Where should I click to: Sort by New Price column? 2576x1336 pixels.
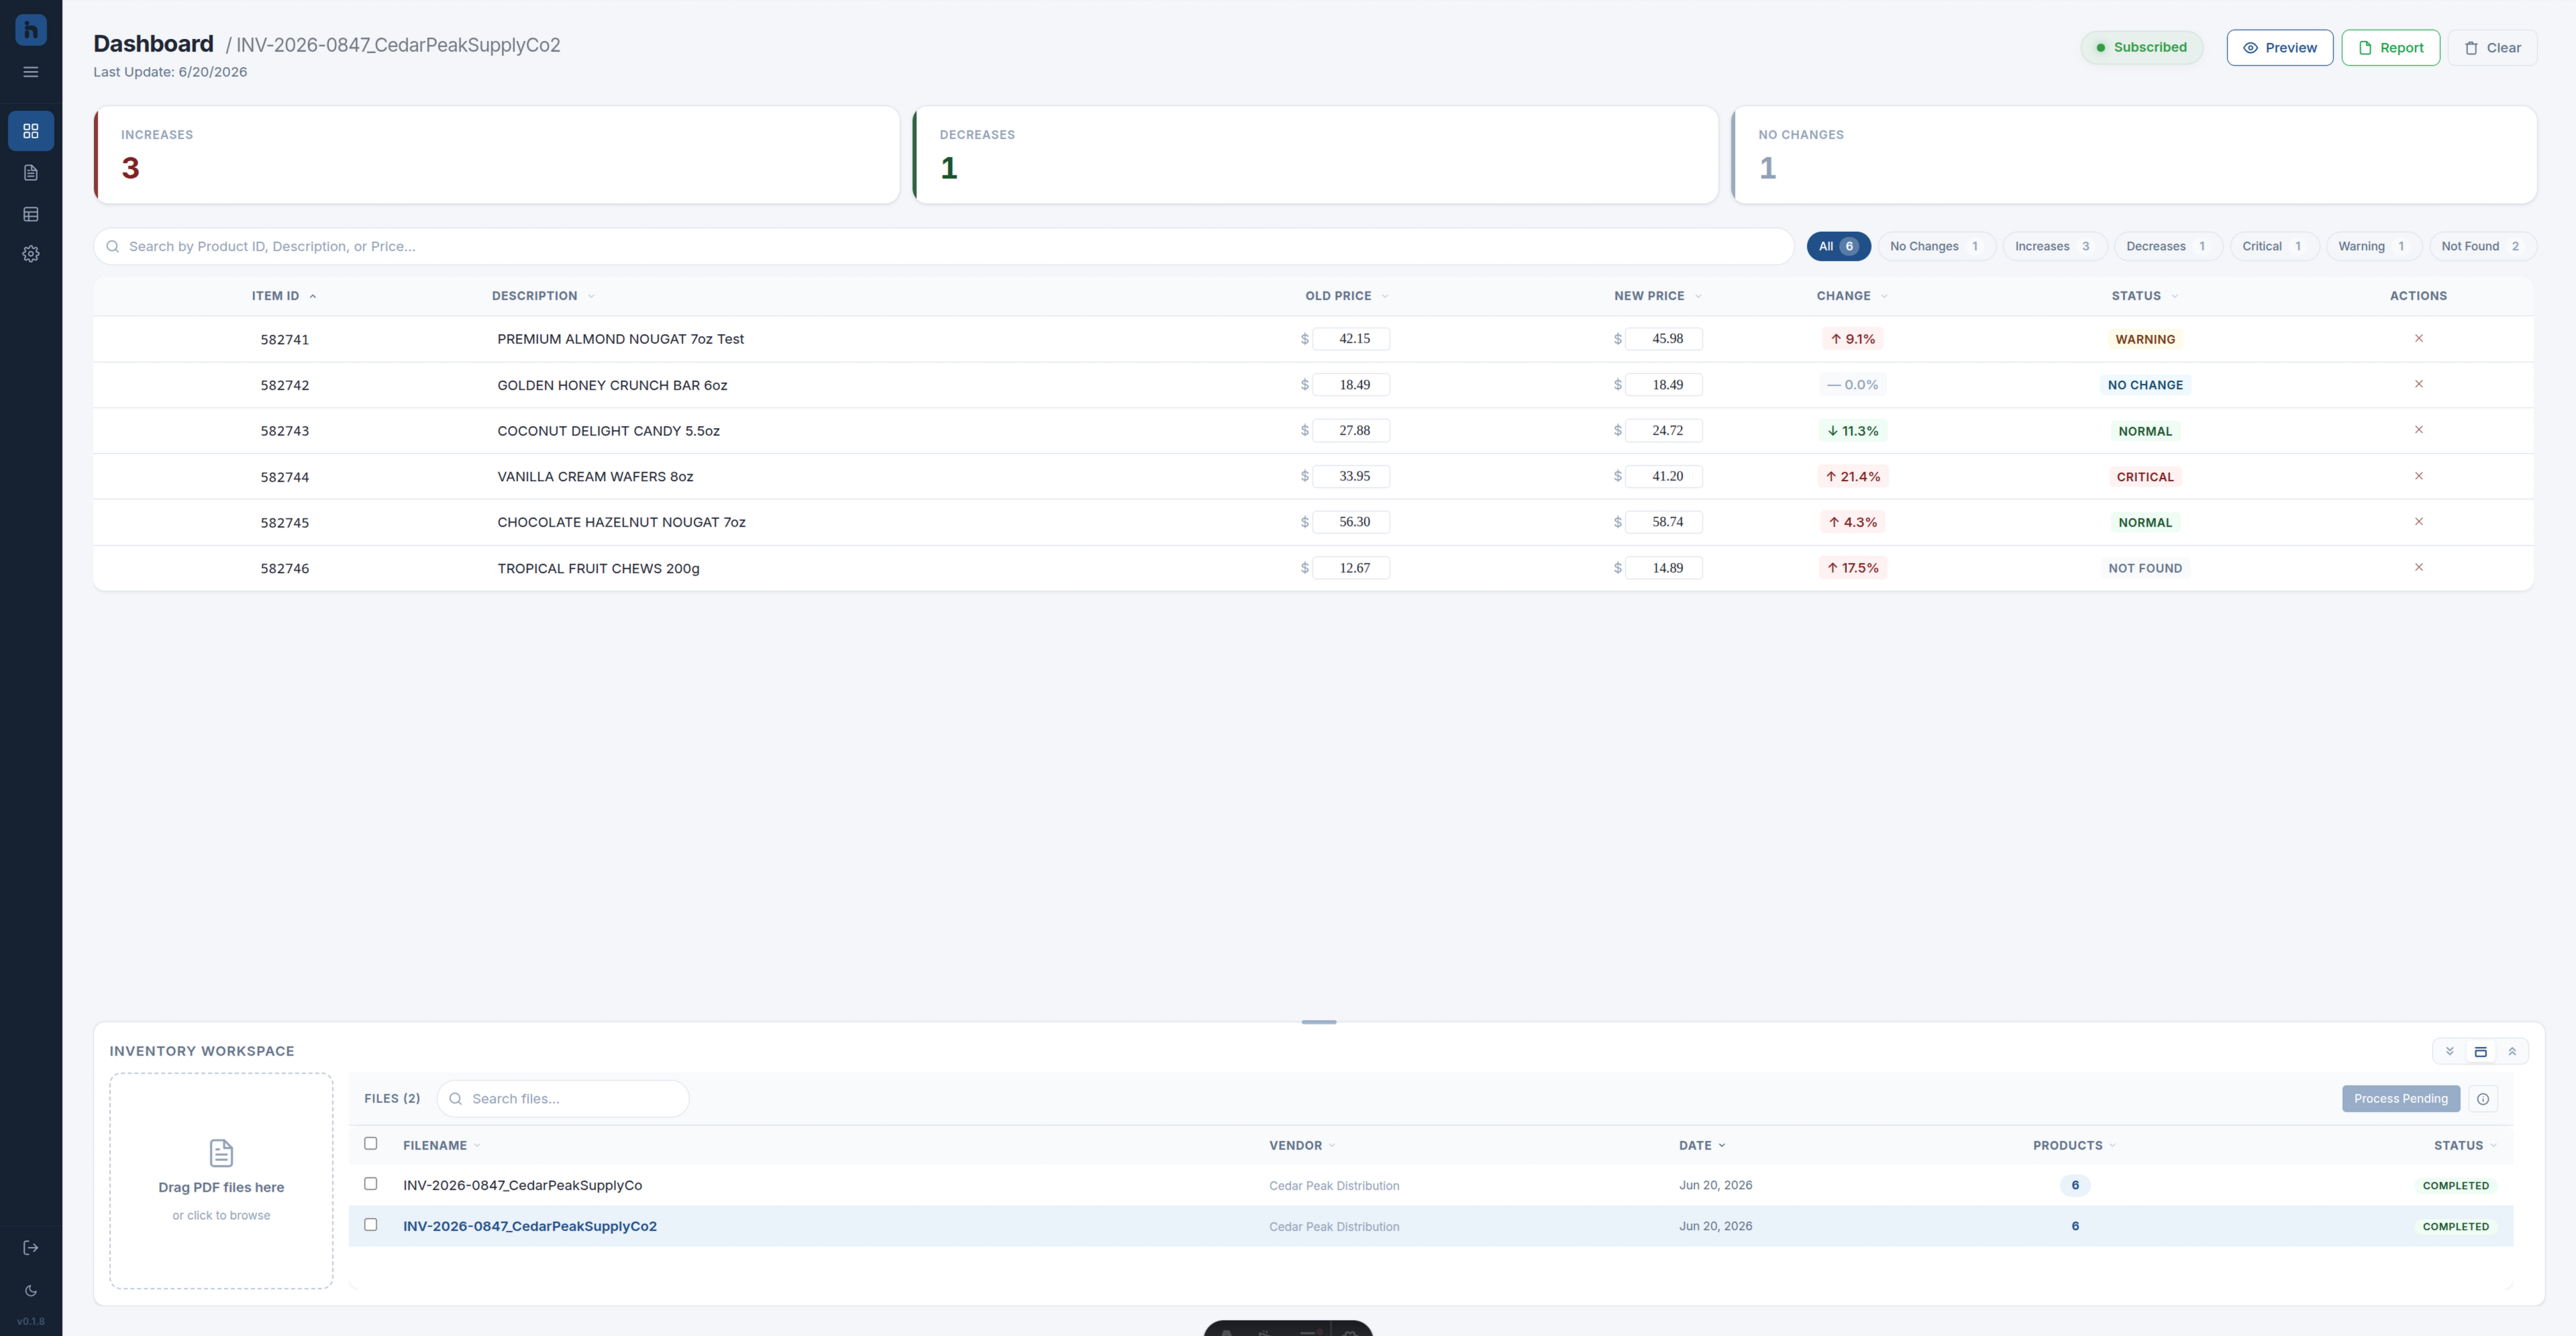coord(1657,296)
